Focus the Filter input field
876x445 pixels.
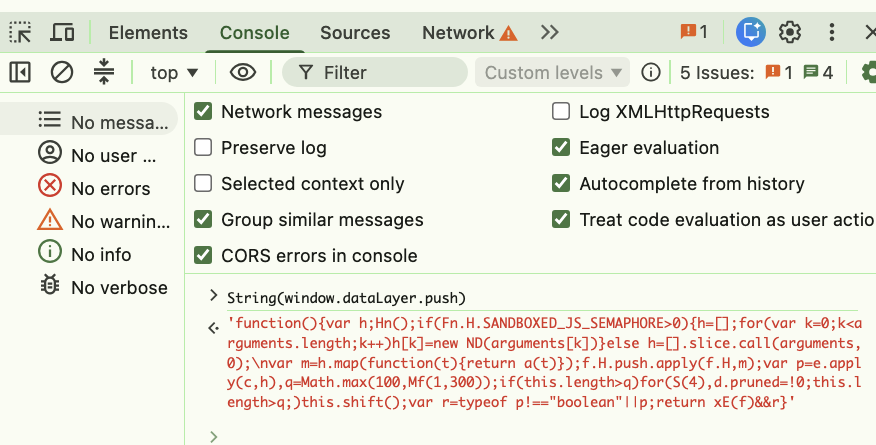pos(375,72)
